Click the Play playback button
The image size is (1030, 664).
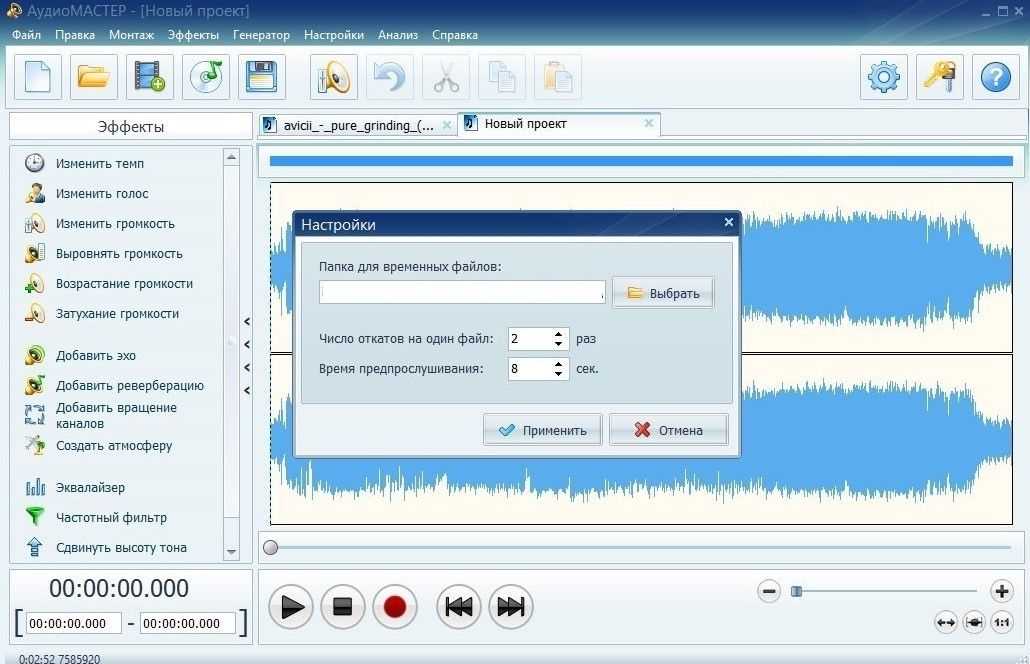pos(291,607)
